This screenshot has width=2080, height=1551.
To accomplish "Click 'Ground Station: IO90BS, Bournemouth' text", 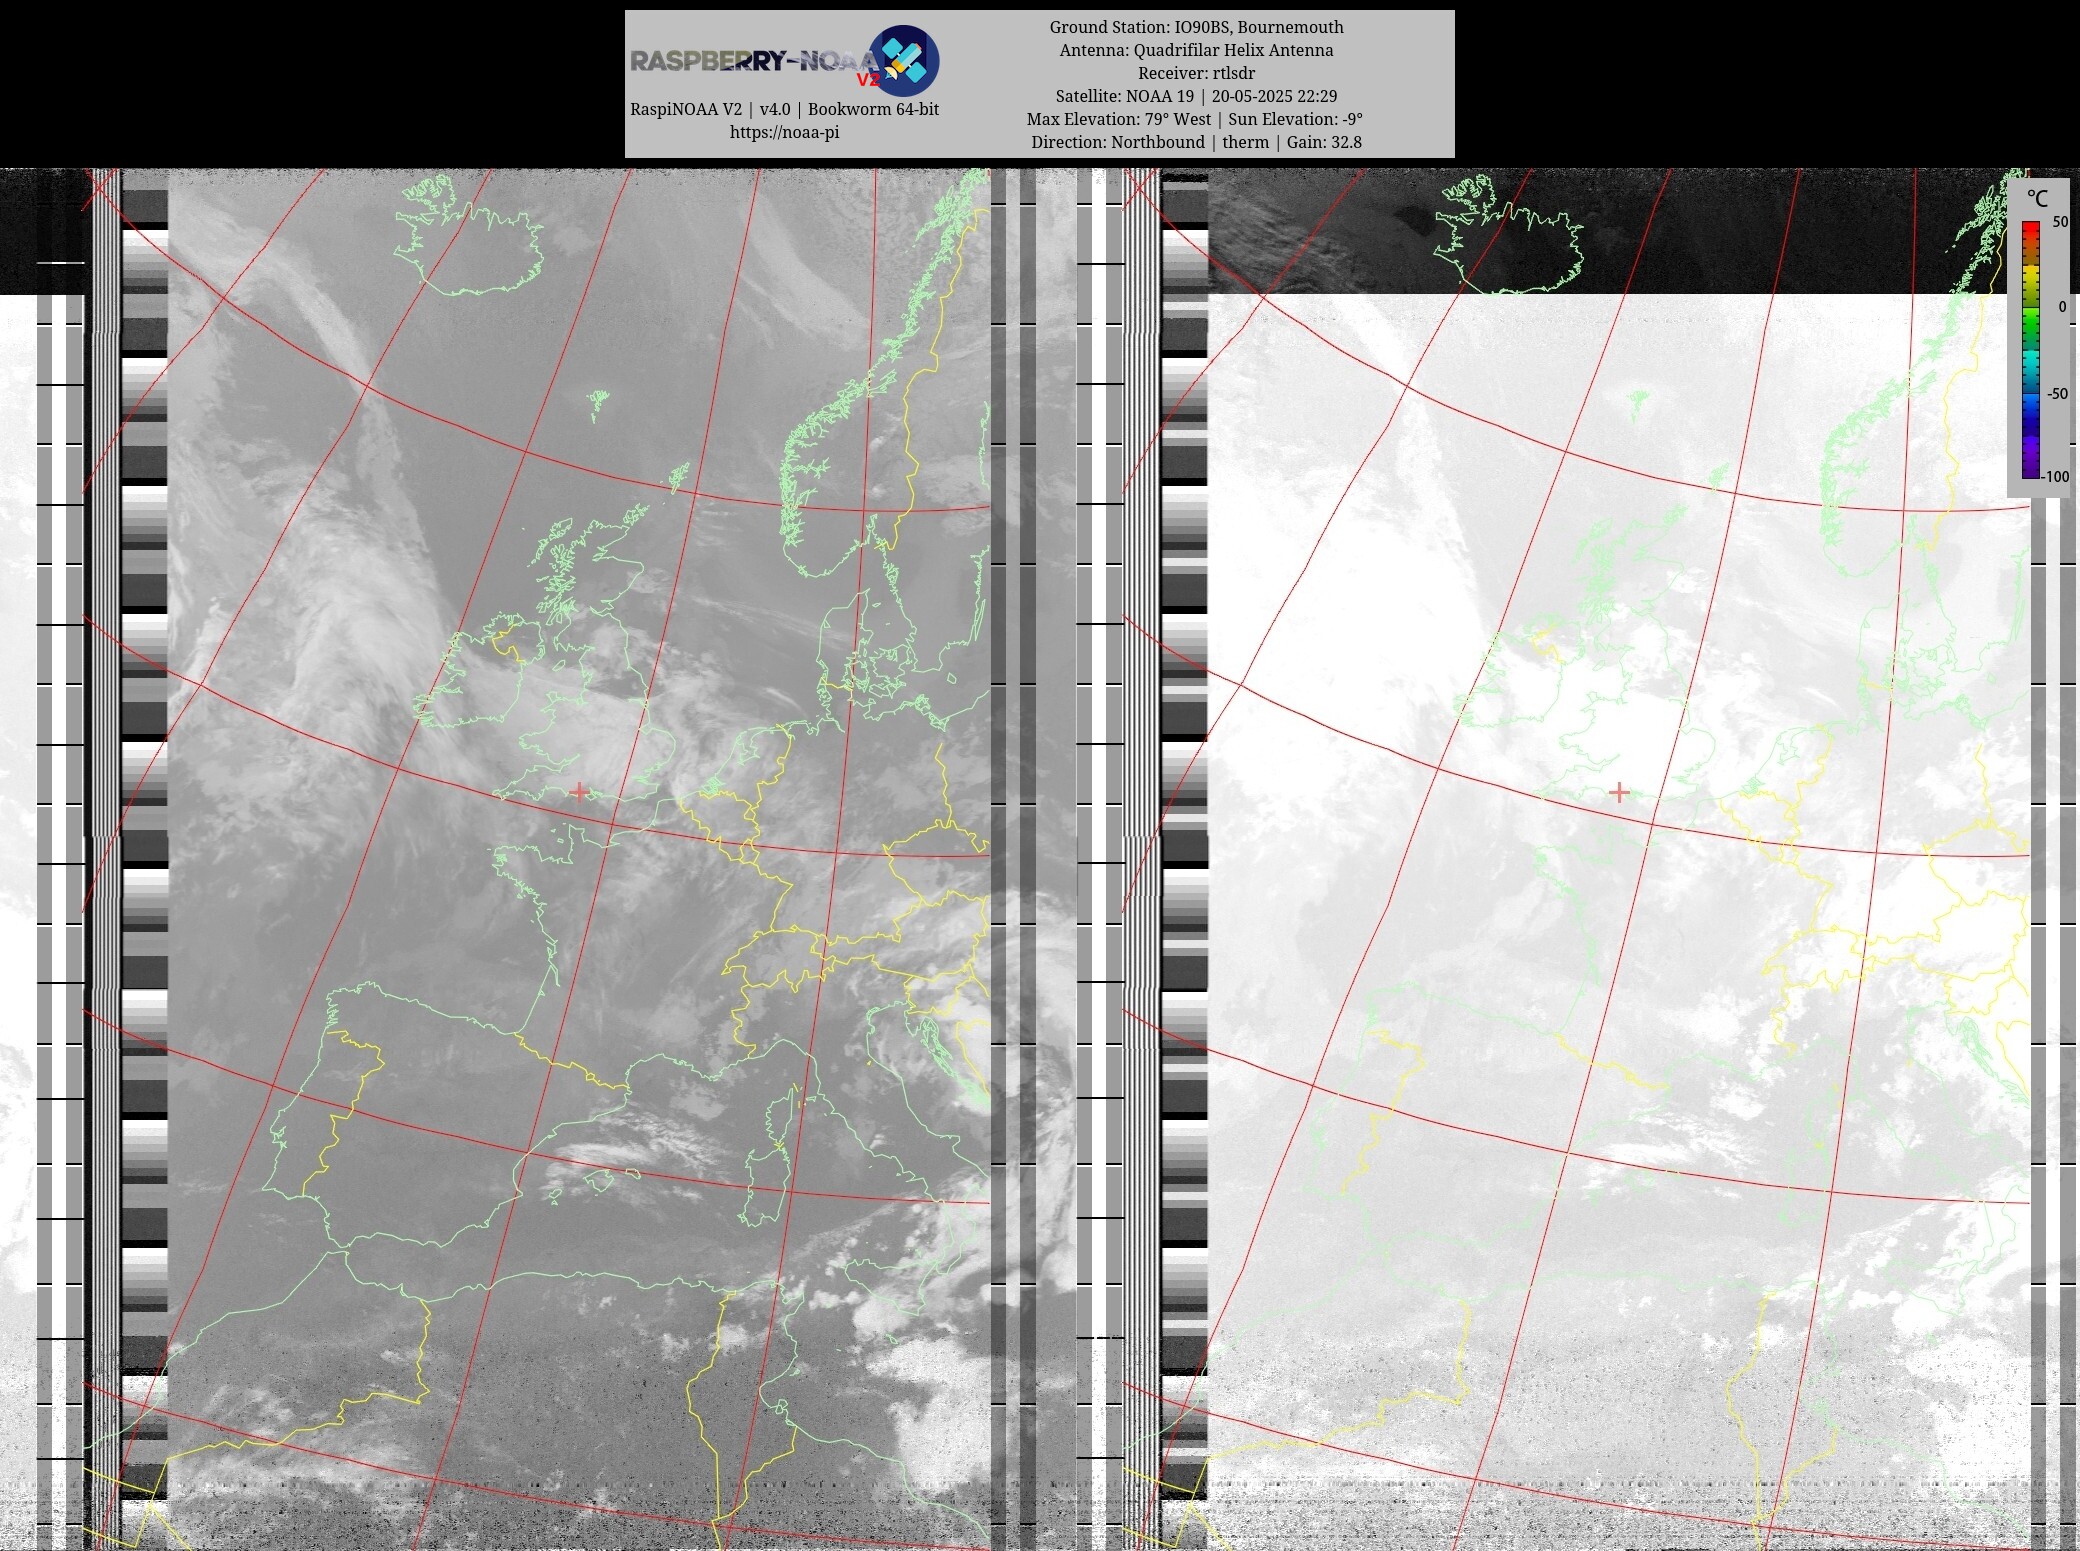I will (1196, 27).
